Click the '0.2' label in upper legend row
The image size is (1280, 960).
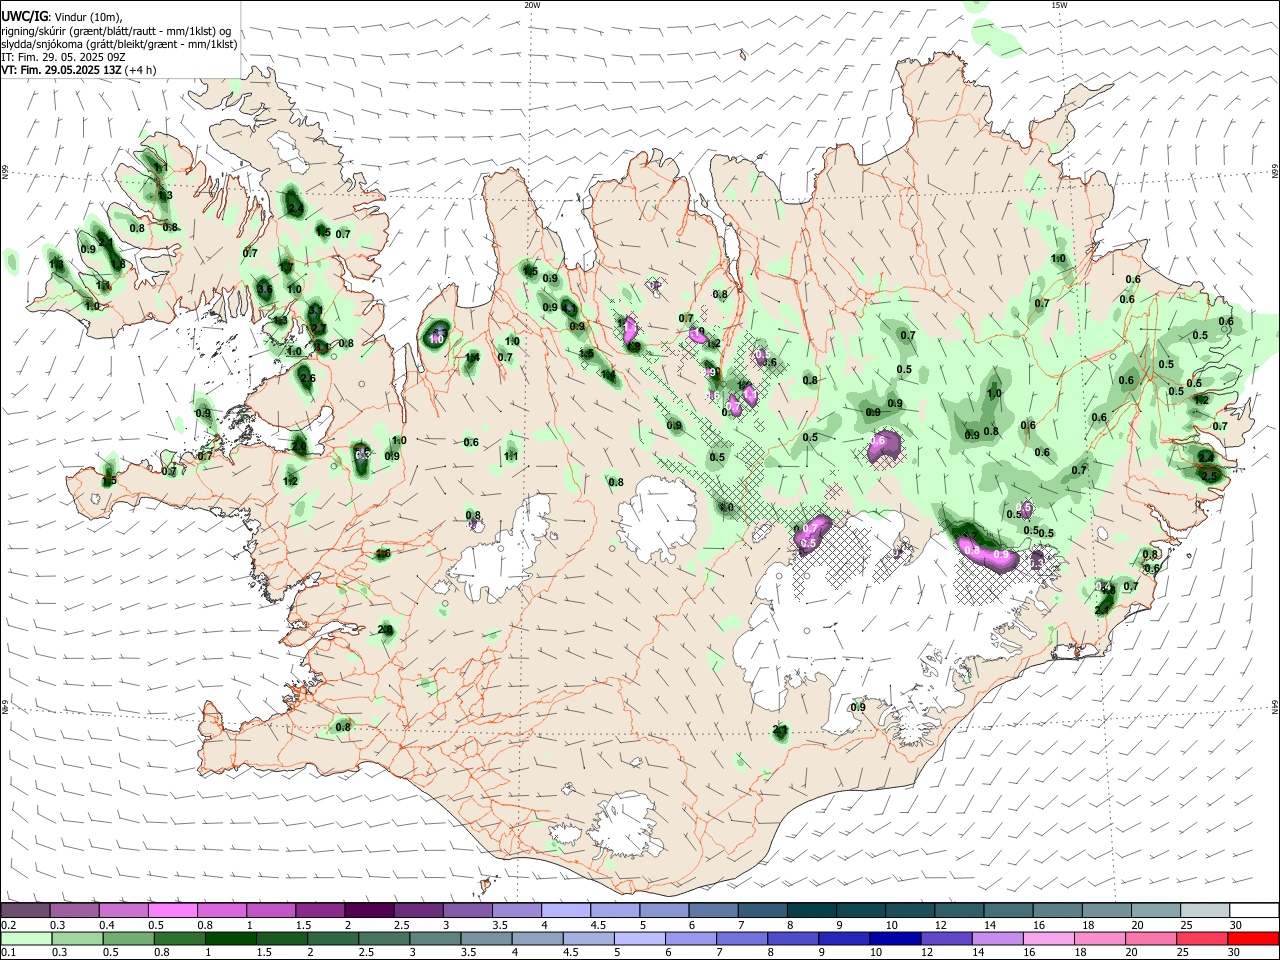[x=8, y=925]
